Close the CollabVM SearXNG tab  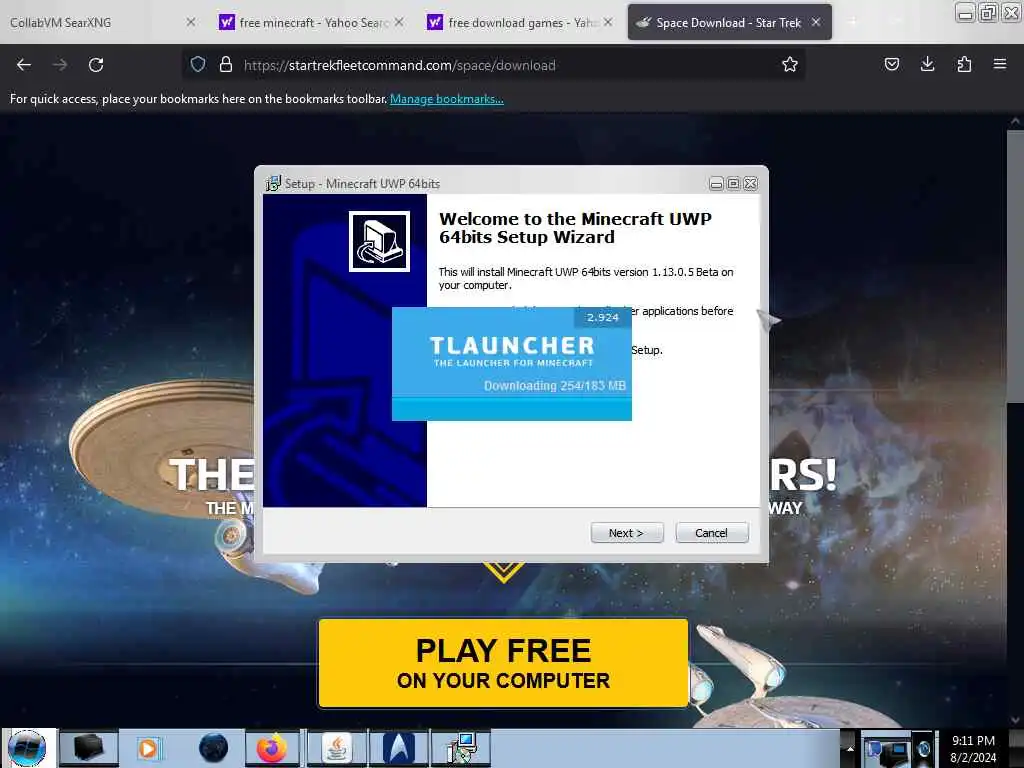(x=191, y=22)
